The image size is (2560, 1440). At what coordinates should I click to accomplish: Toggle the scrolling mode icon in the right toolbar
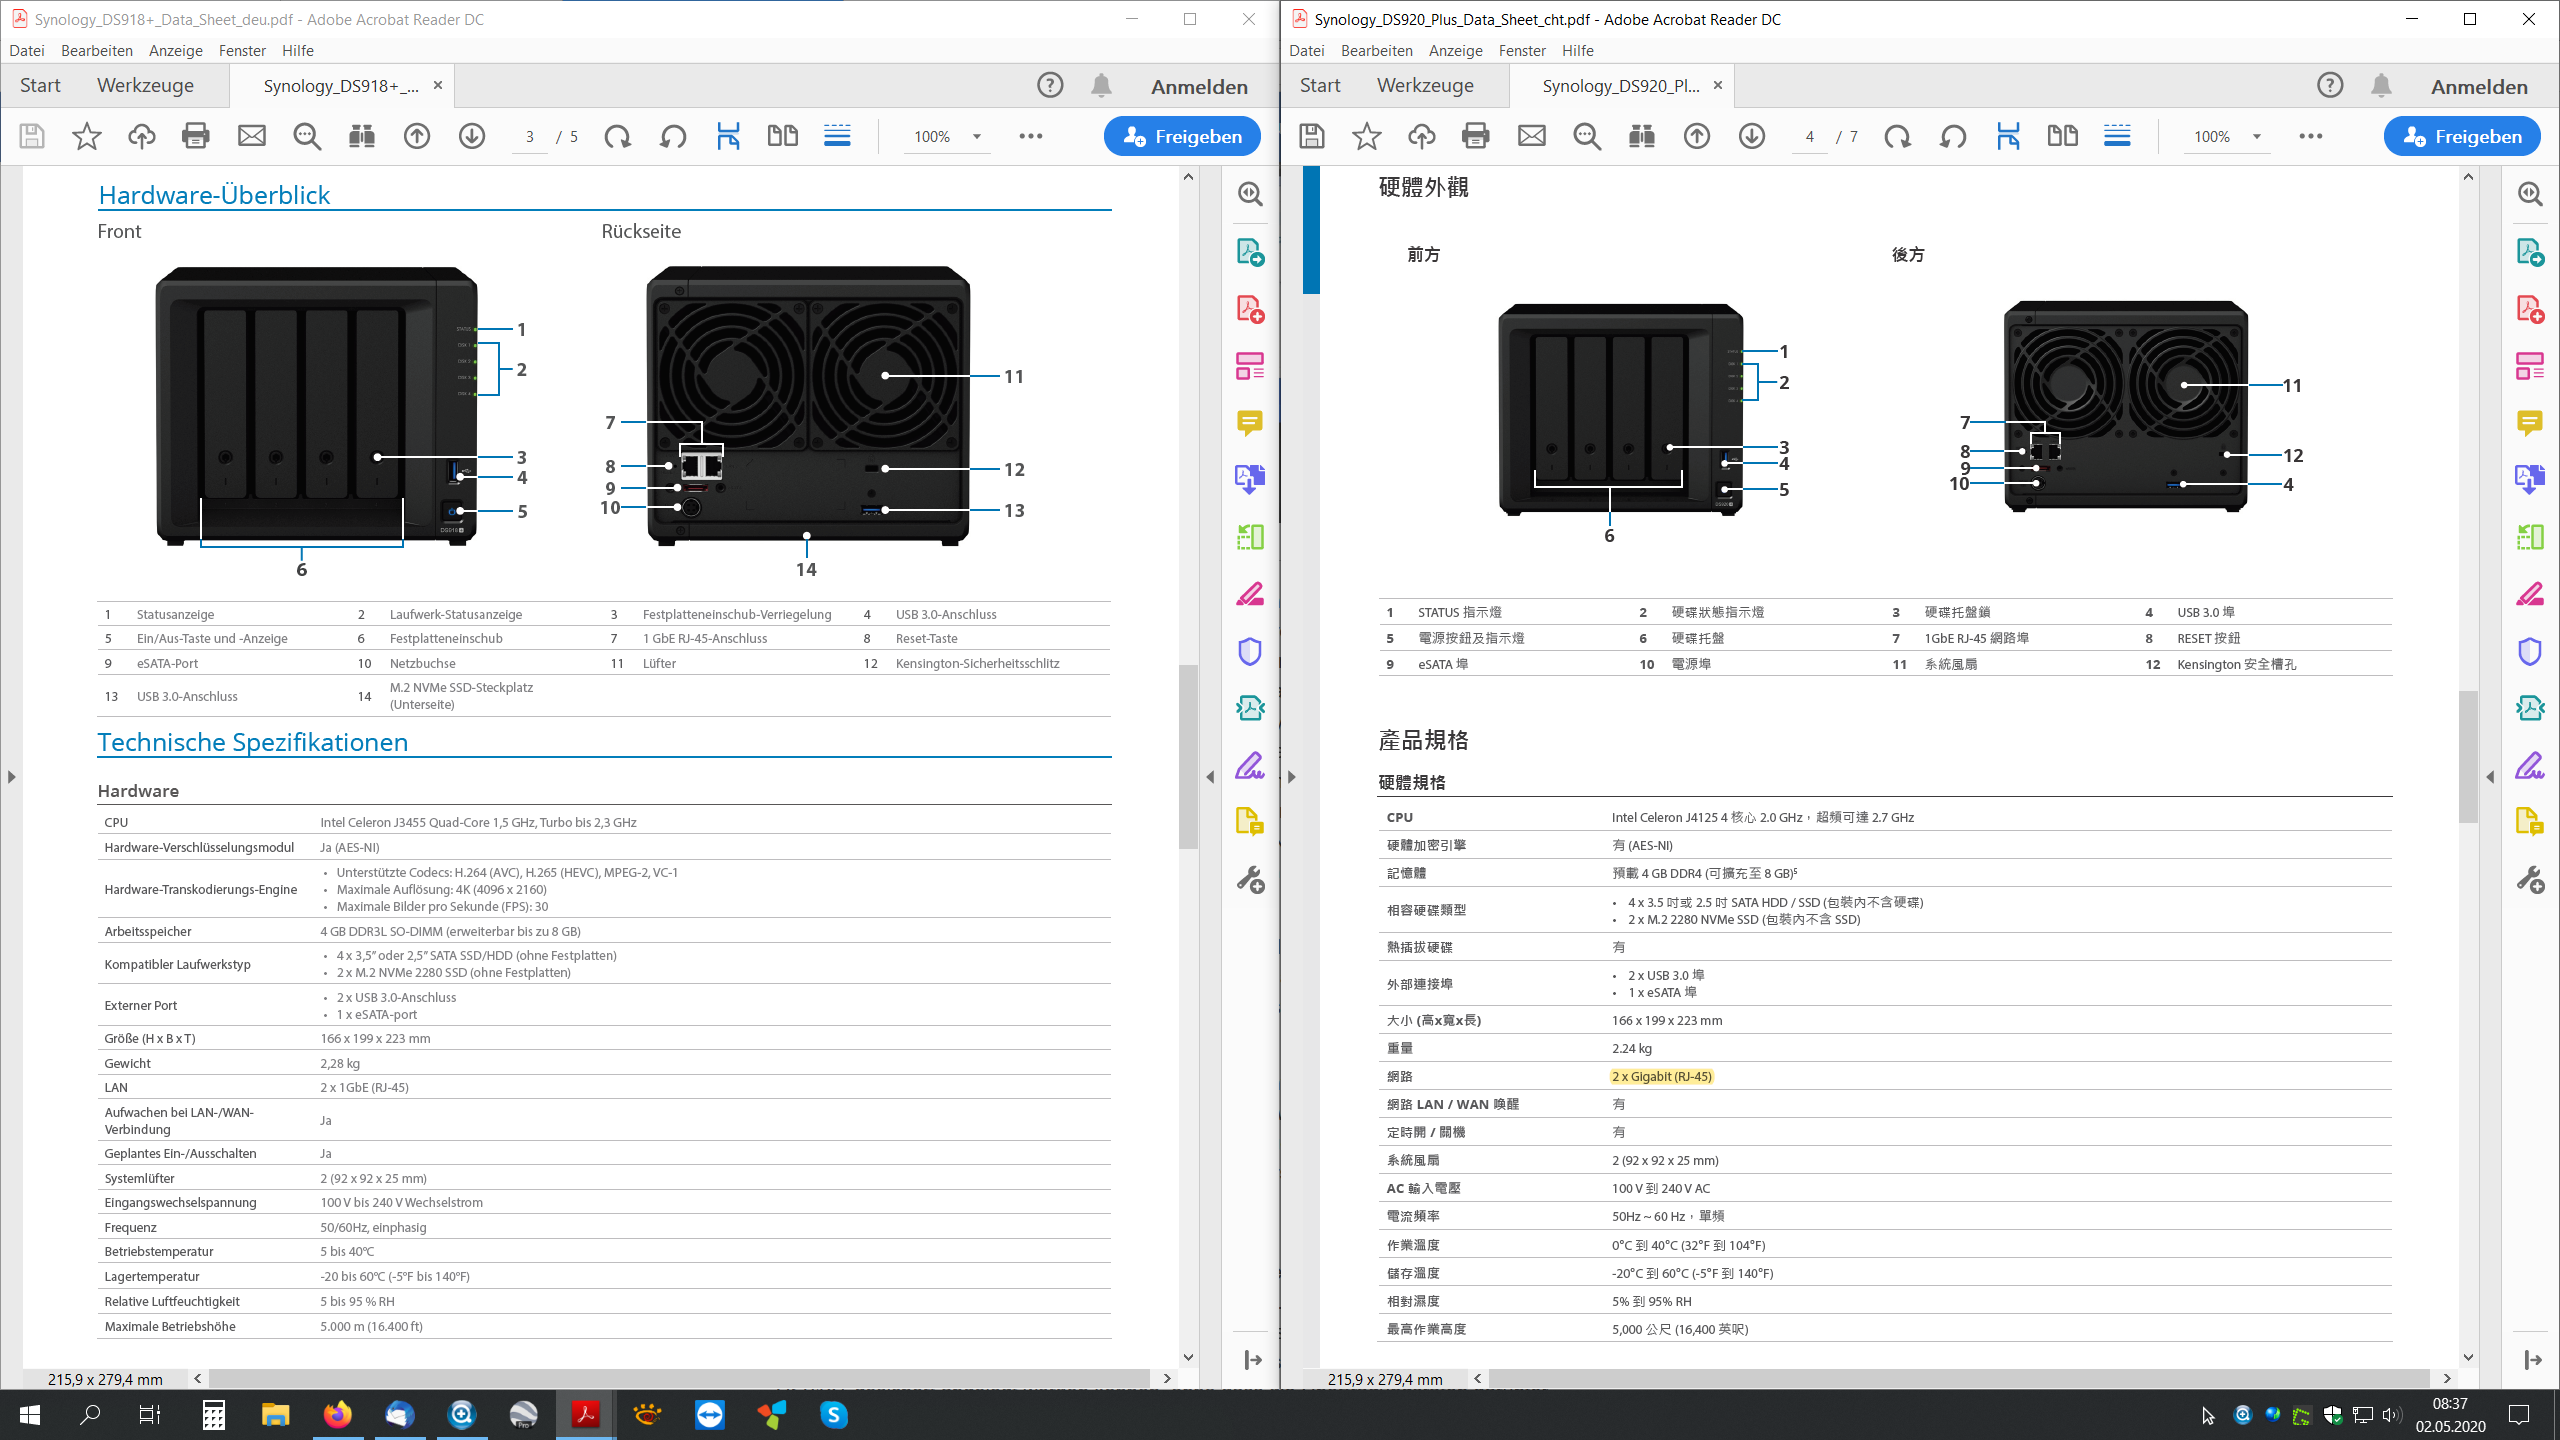(x=2117, y=136)
